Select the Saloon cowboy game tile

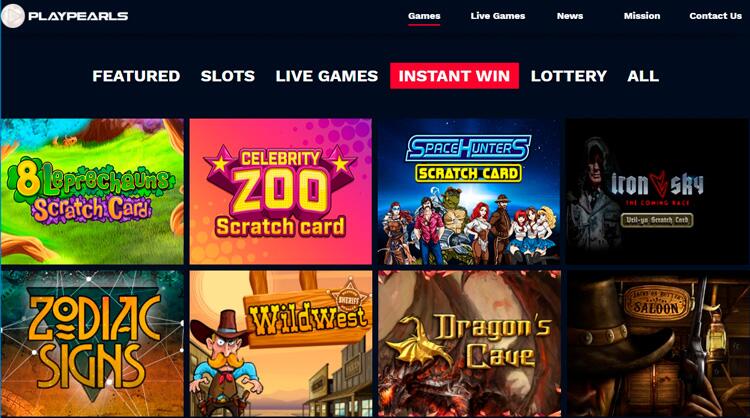(658, 343)
